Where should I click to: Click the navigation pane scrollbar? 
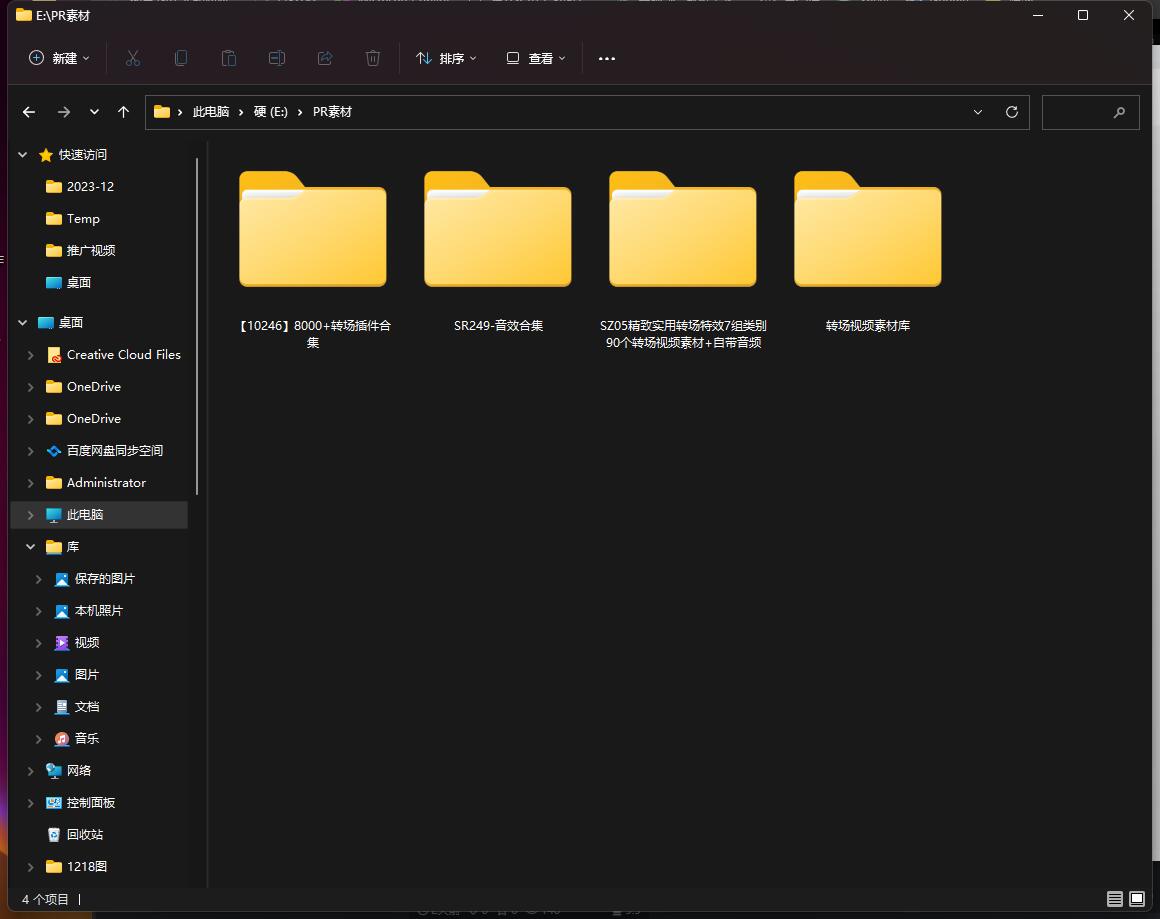coord(197,326)
